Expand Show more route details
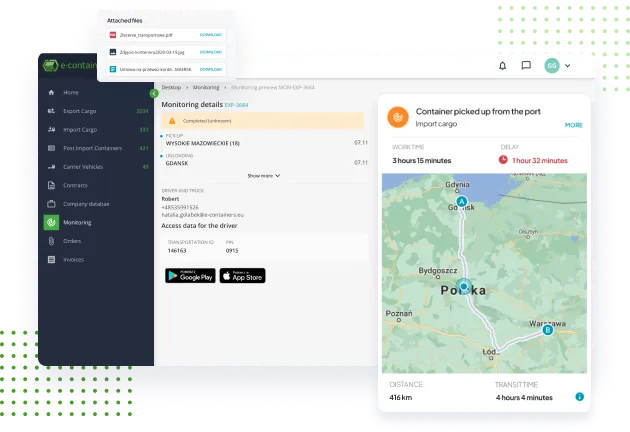 click(x=264, y=176)
